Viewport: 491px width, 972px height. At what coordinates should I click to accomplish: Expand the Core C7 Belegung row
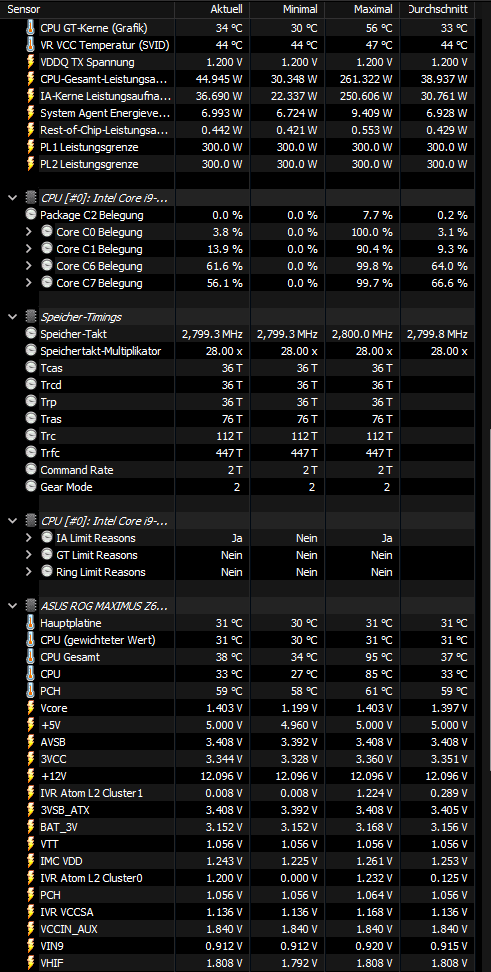tap(28, 283)
